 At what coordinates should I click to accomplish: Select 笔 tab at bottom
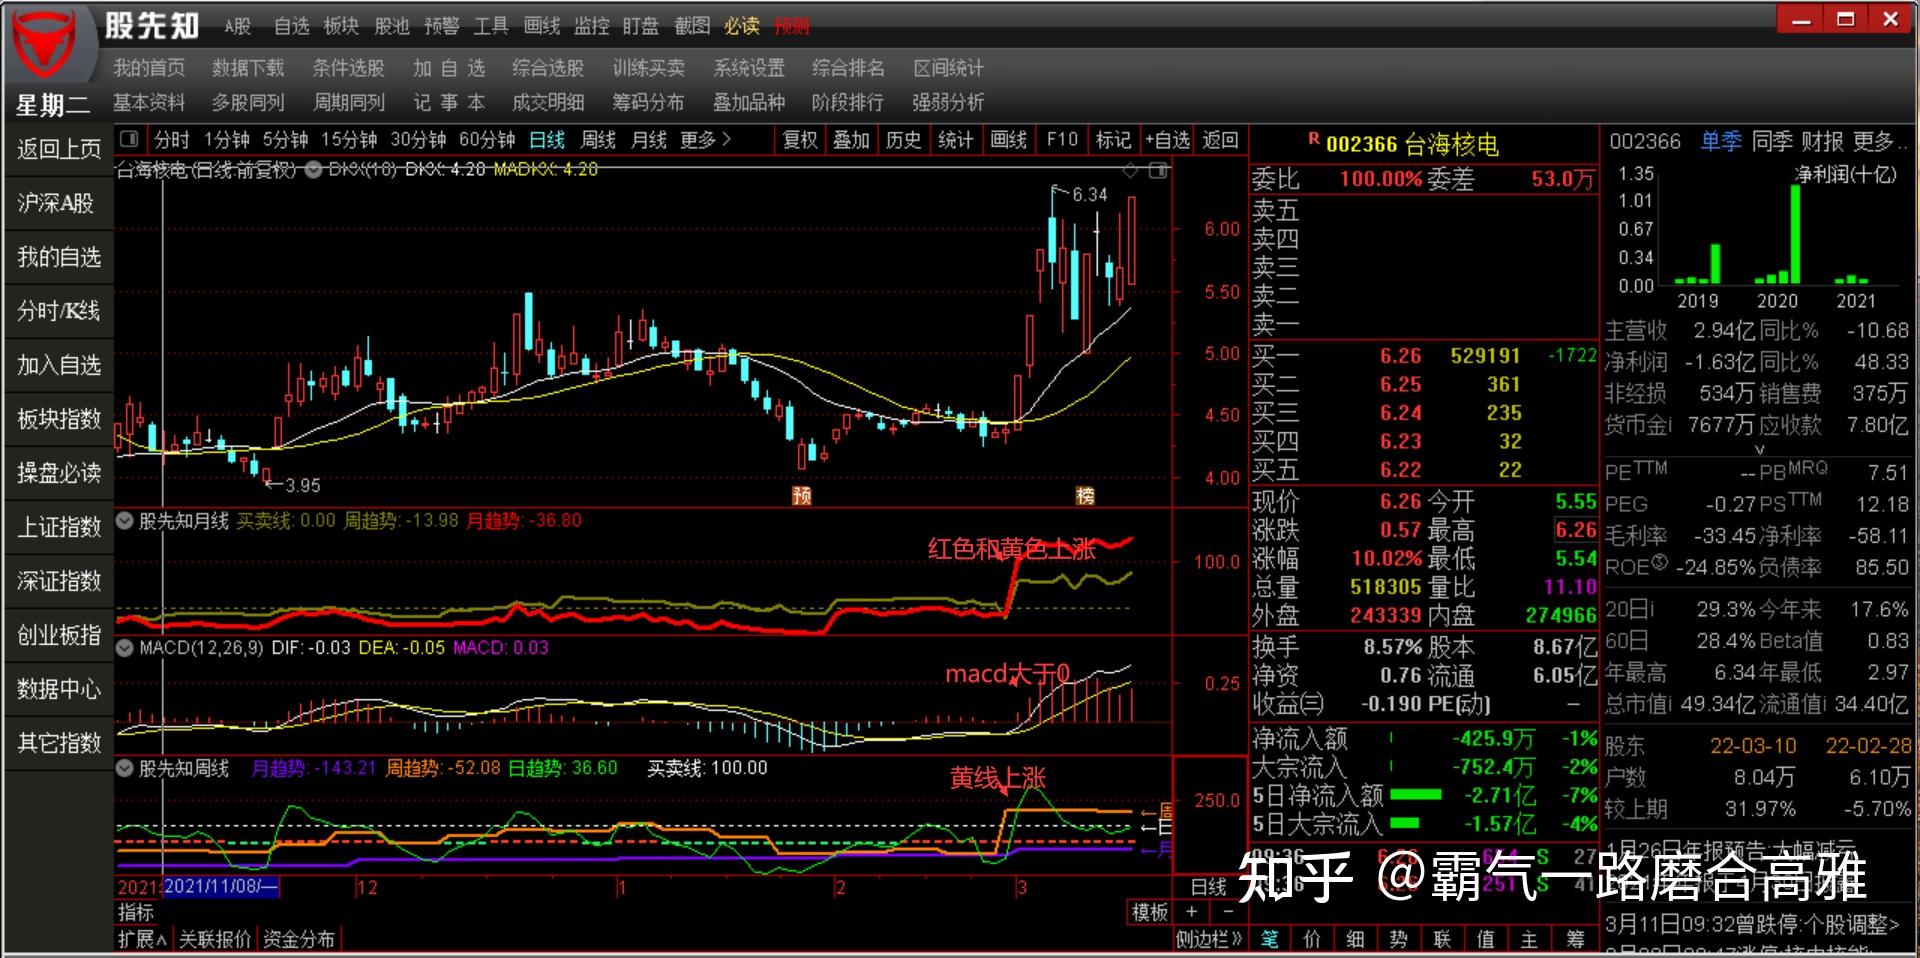click(1270, 939)
